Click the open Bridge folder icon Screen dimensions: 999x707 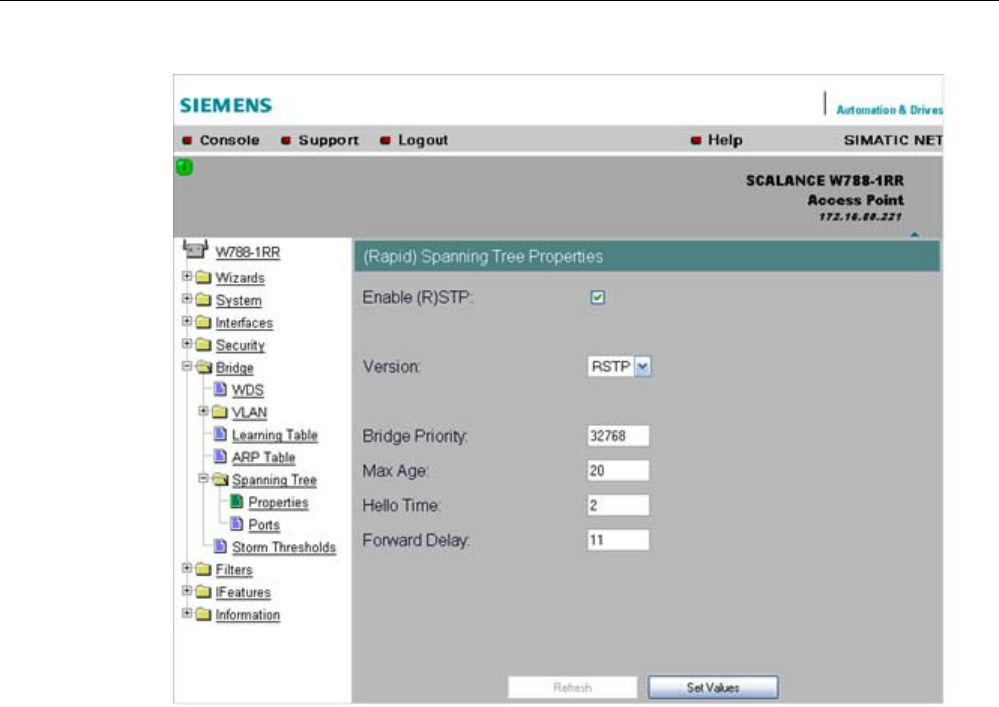[x=204, y=367]
